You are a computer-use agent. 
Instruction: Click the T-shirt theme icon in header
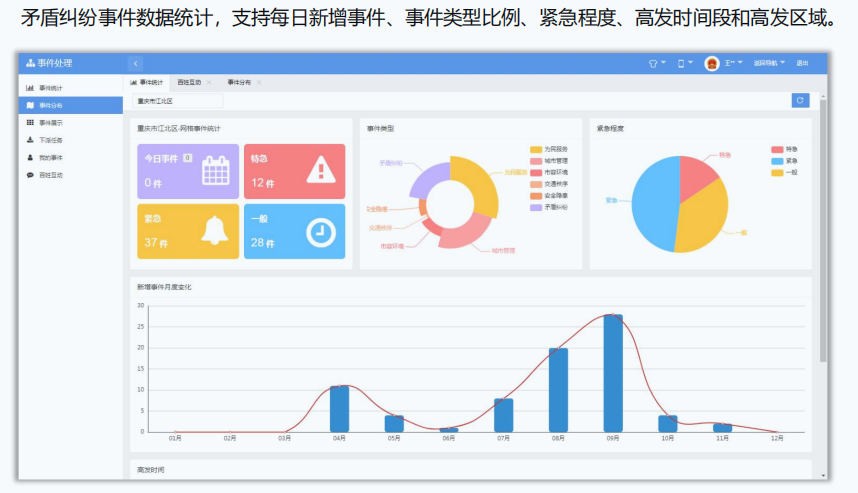click(653, 63)
